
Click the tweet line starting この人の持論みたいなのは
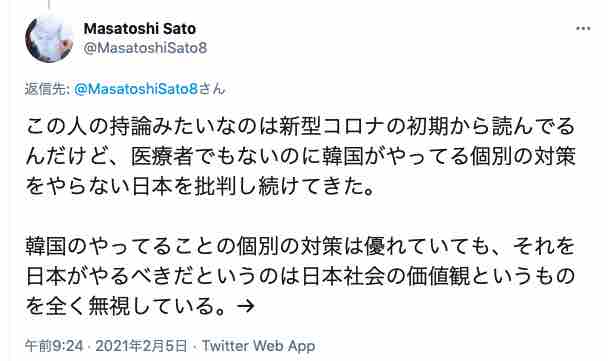click(x=300, y=127)
